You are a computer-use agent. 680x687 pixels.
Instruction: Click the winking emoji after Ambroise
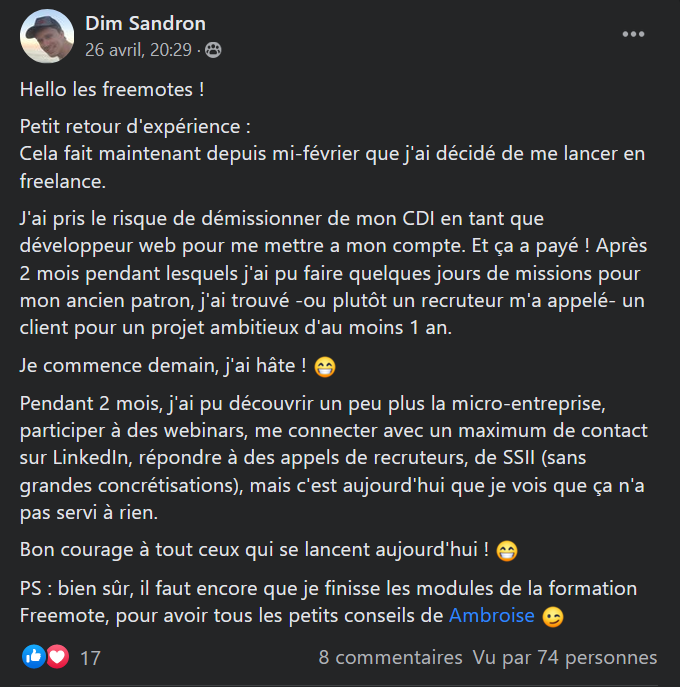click(x=552, y=617)
